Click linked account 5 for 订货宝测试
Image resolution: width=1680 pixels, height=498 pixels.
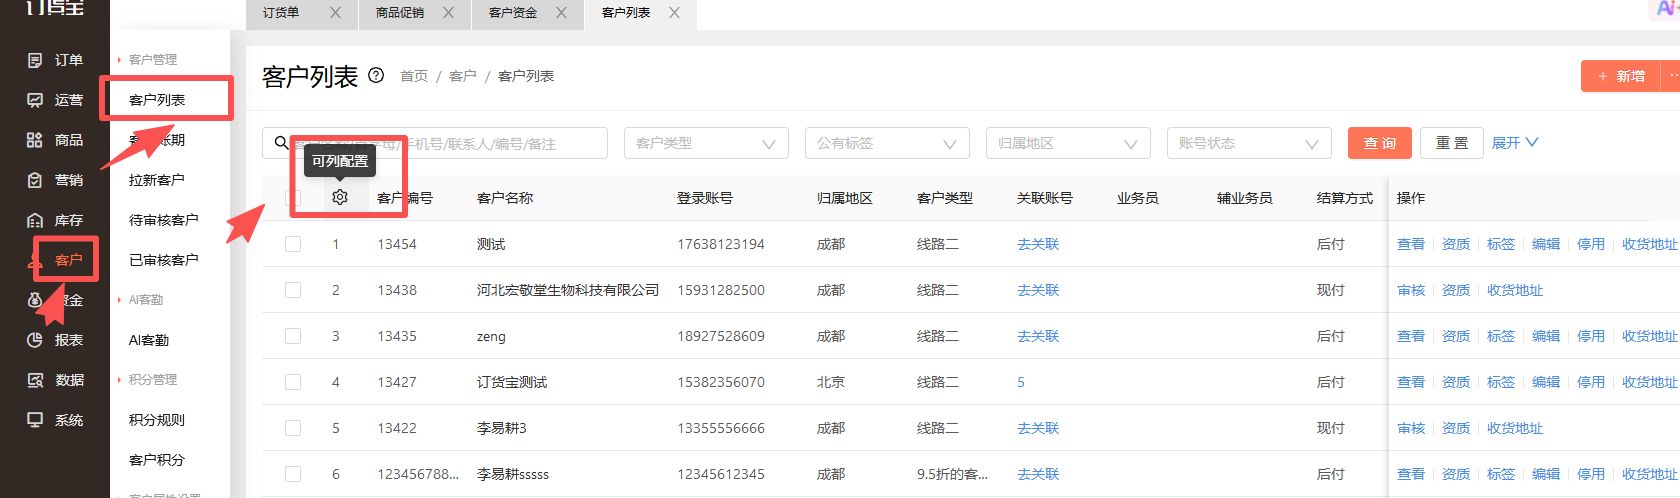(x=1021, y=382)
